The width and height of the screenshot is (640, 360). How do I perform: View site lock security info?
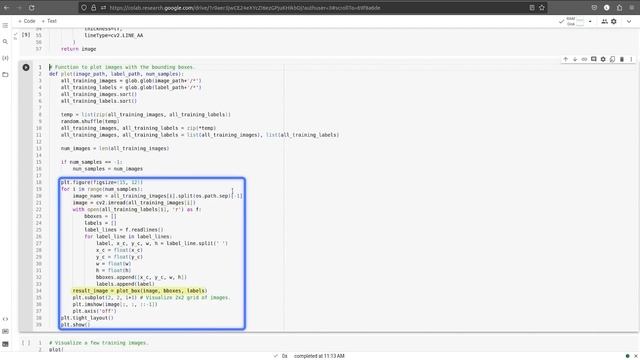coord(93,7)
